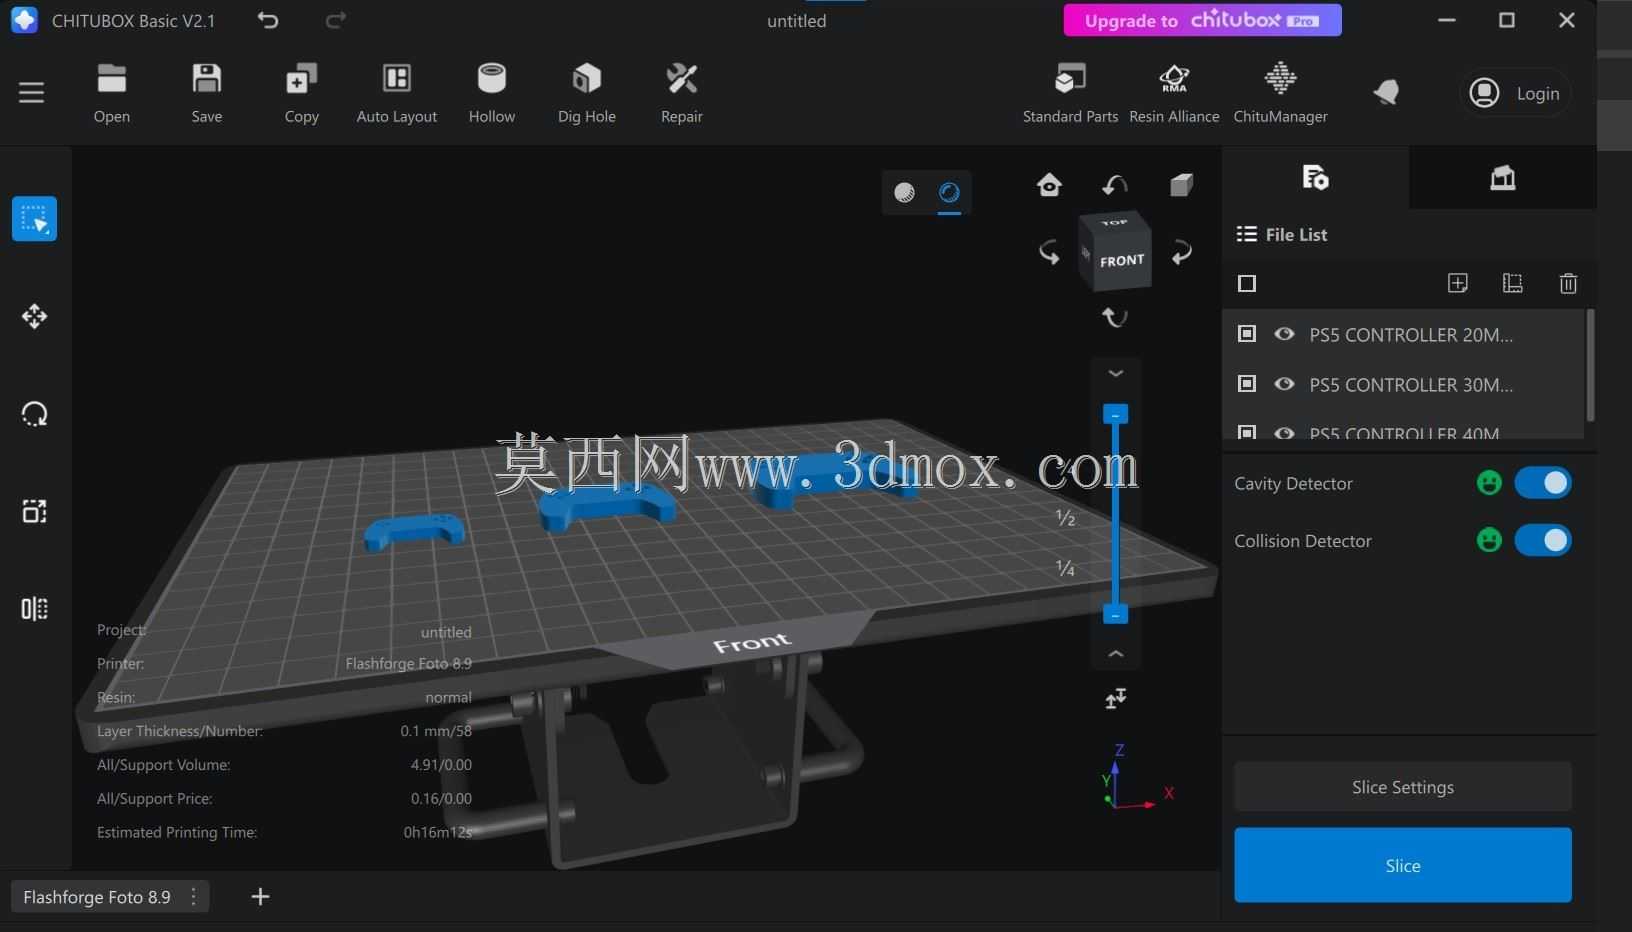Switch to perspective cube view icon
Image resolution: width=1632 pixels, height=932 pixels.
click(1181, 185)
